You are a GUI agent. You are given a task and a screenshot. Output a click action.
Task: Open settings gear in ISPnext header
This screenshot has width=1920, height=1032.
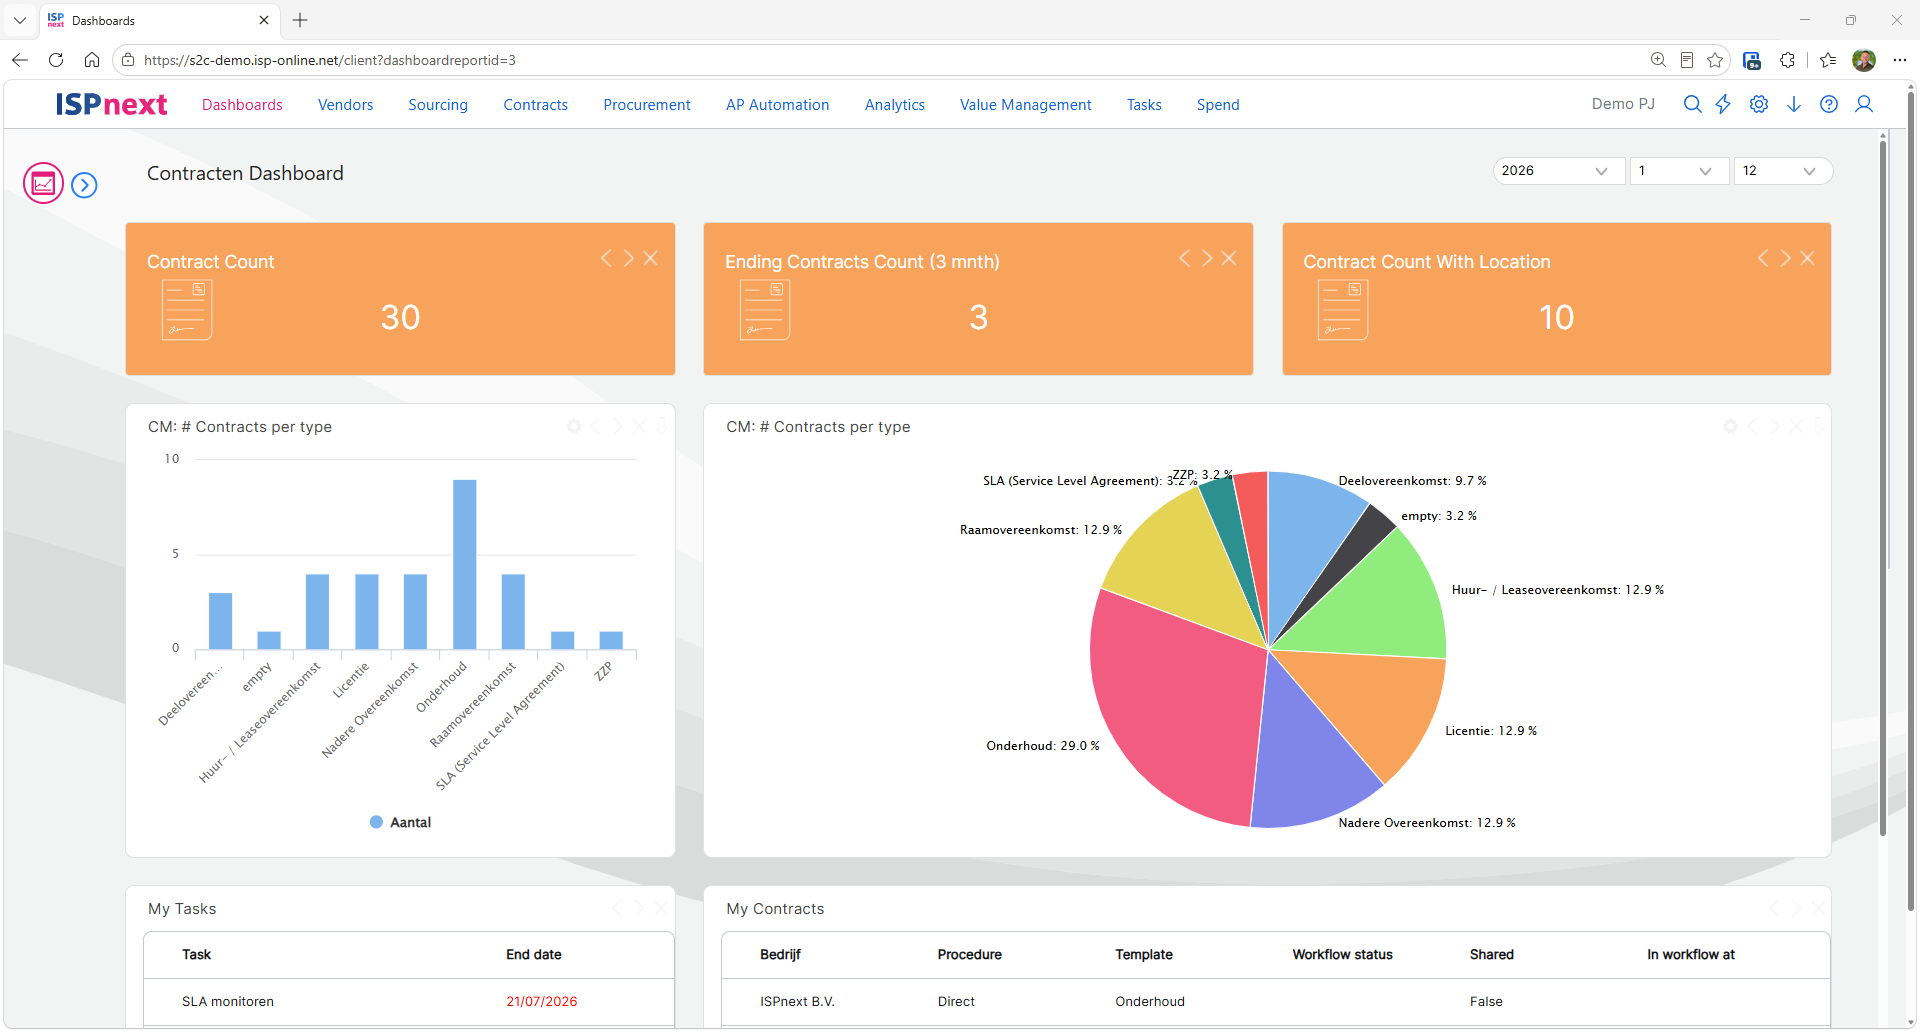tap(1759, 104)
